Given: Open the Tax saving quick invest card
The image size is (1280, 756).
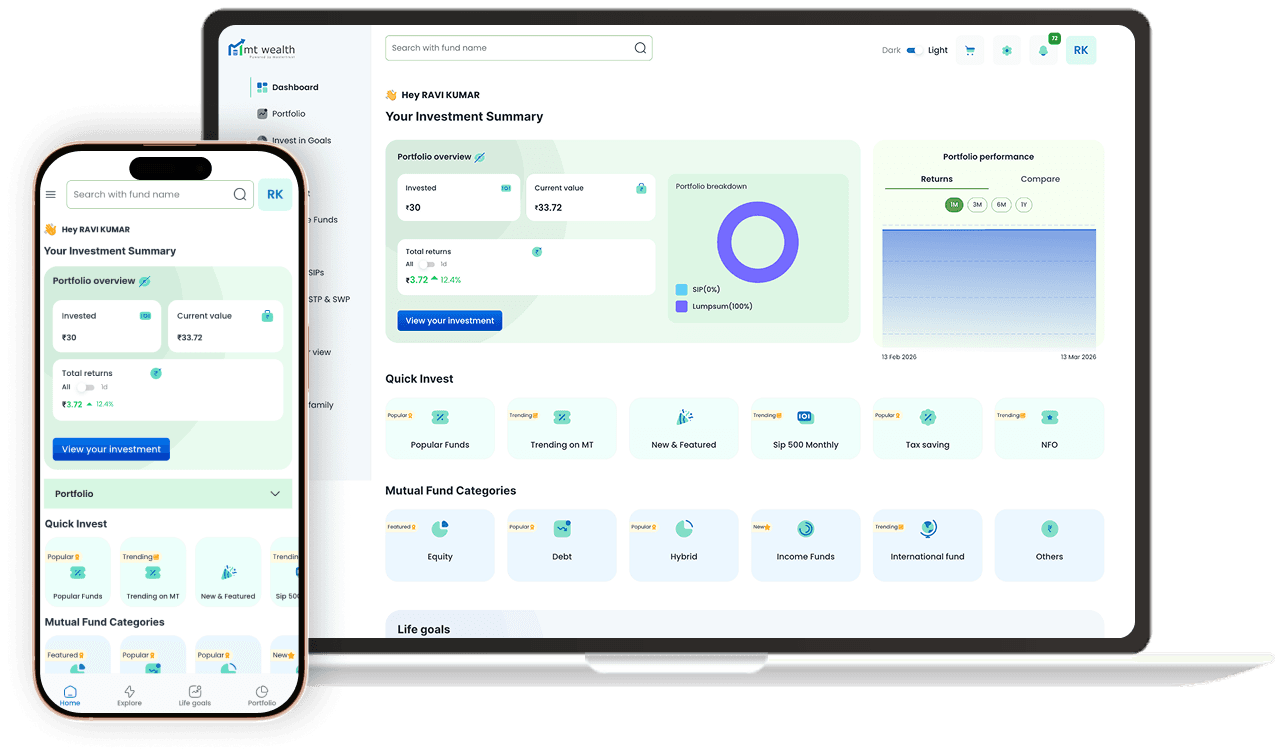Looking at the screenshot, I should (927, 428).
